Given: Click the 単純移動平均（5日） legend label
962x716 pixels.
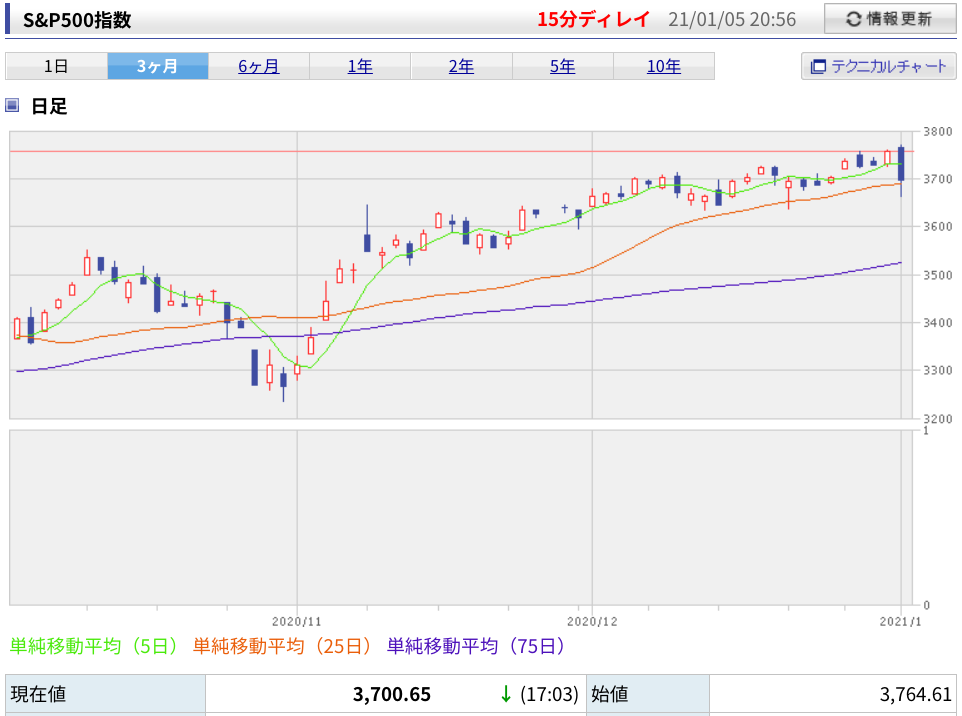Looking at the screenshot, I should [94, 646].
